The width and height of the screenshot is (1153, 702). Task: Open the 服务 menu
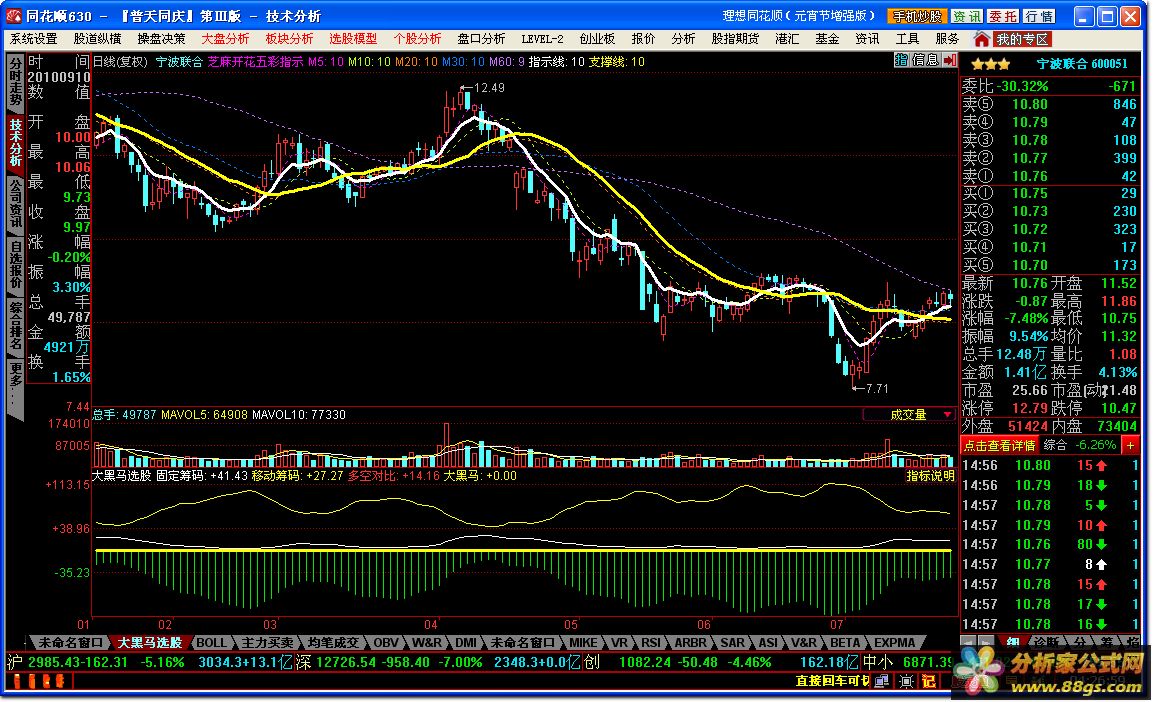click(x=947, y=38)
